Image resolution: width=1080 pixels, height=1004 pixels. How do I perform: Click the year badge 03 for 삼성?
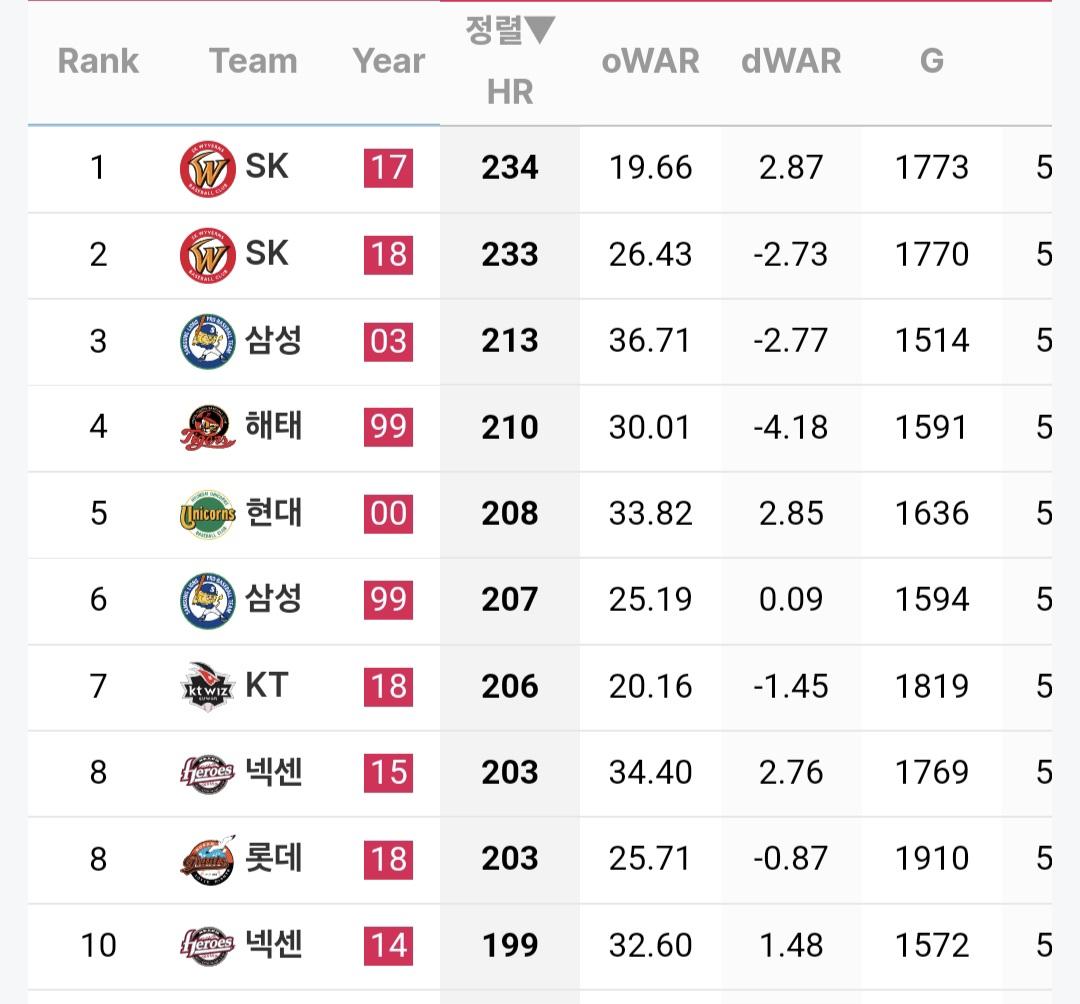click(x=388, y=341)
